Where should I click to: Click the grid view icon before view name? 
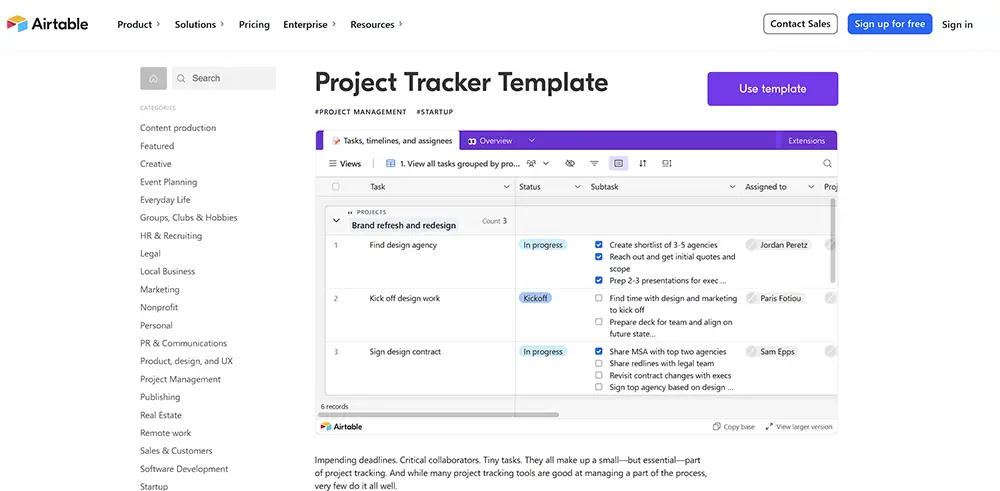click(391, 164)
